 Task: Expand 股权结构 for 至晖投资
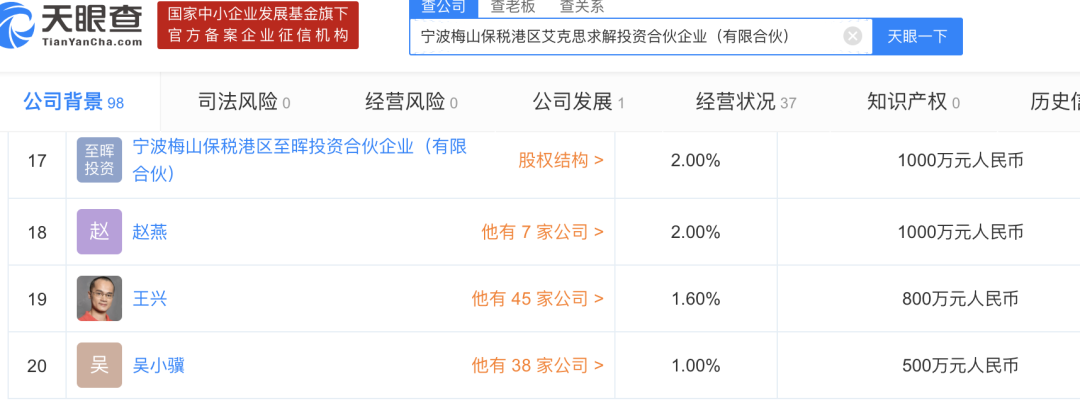click(x=560, y=160)
